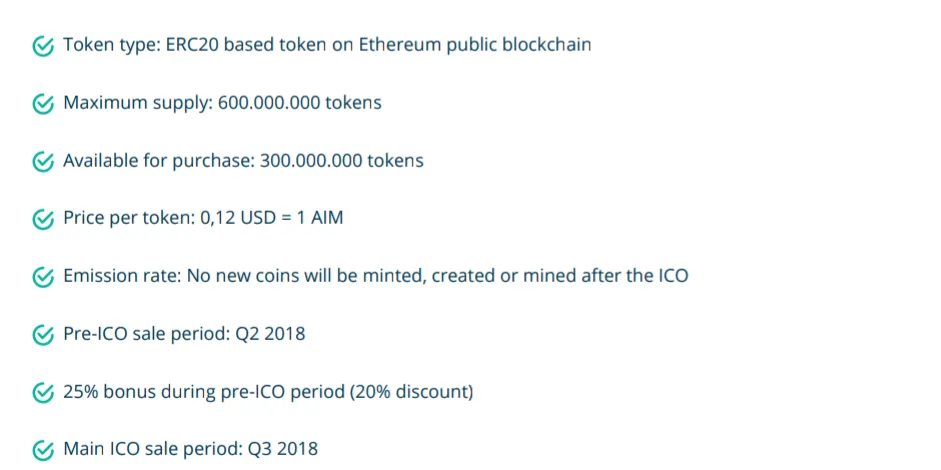
Task: Click the checkmark icon beside Available for purchase
Action: (43, 161)
